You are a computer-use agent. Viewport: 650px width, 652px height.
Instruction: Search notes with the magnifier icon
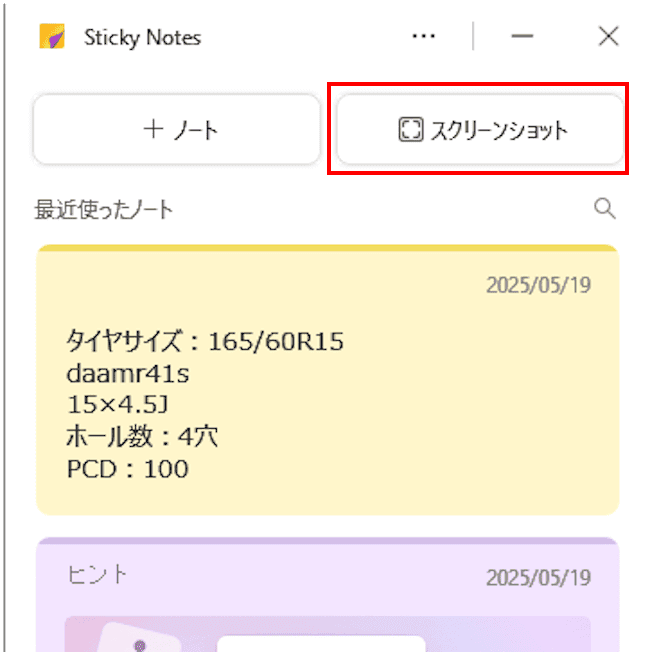pyautogui.click(x=605, y=208)
